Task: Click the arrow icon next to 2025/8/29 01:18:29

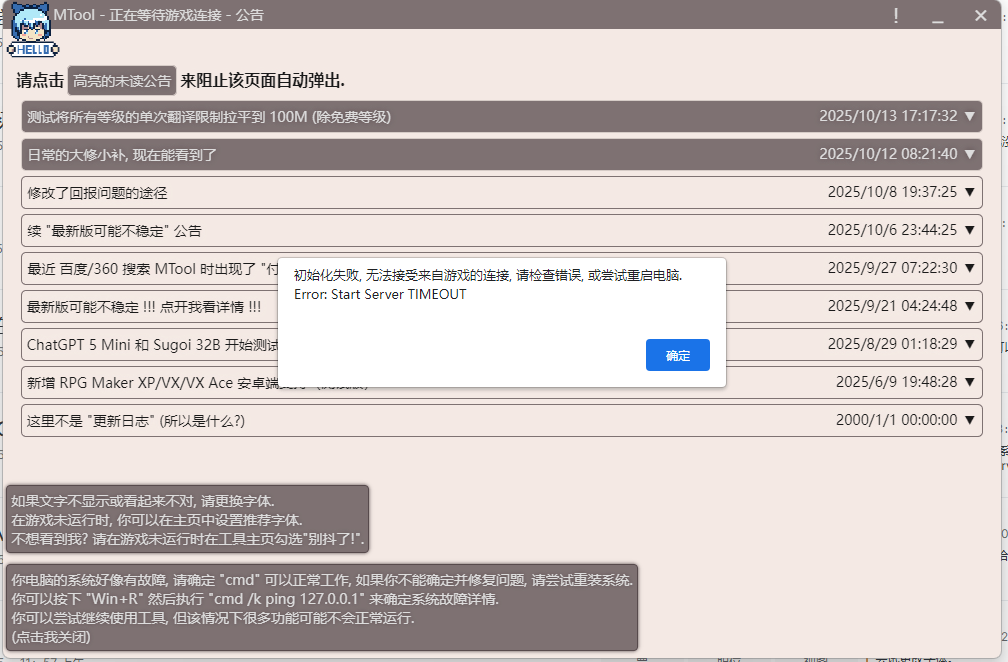Action: pyautogui.click(x=969, y=344)
